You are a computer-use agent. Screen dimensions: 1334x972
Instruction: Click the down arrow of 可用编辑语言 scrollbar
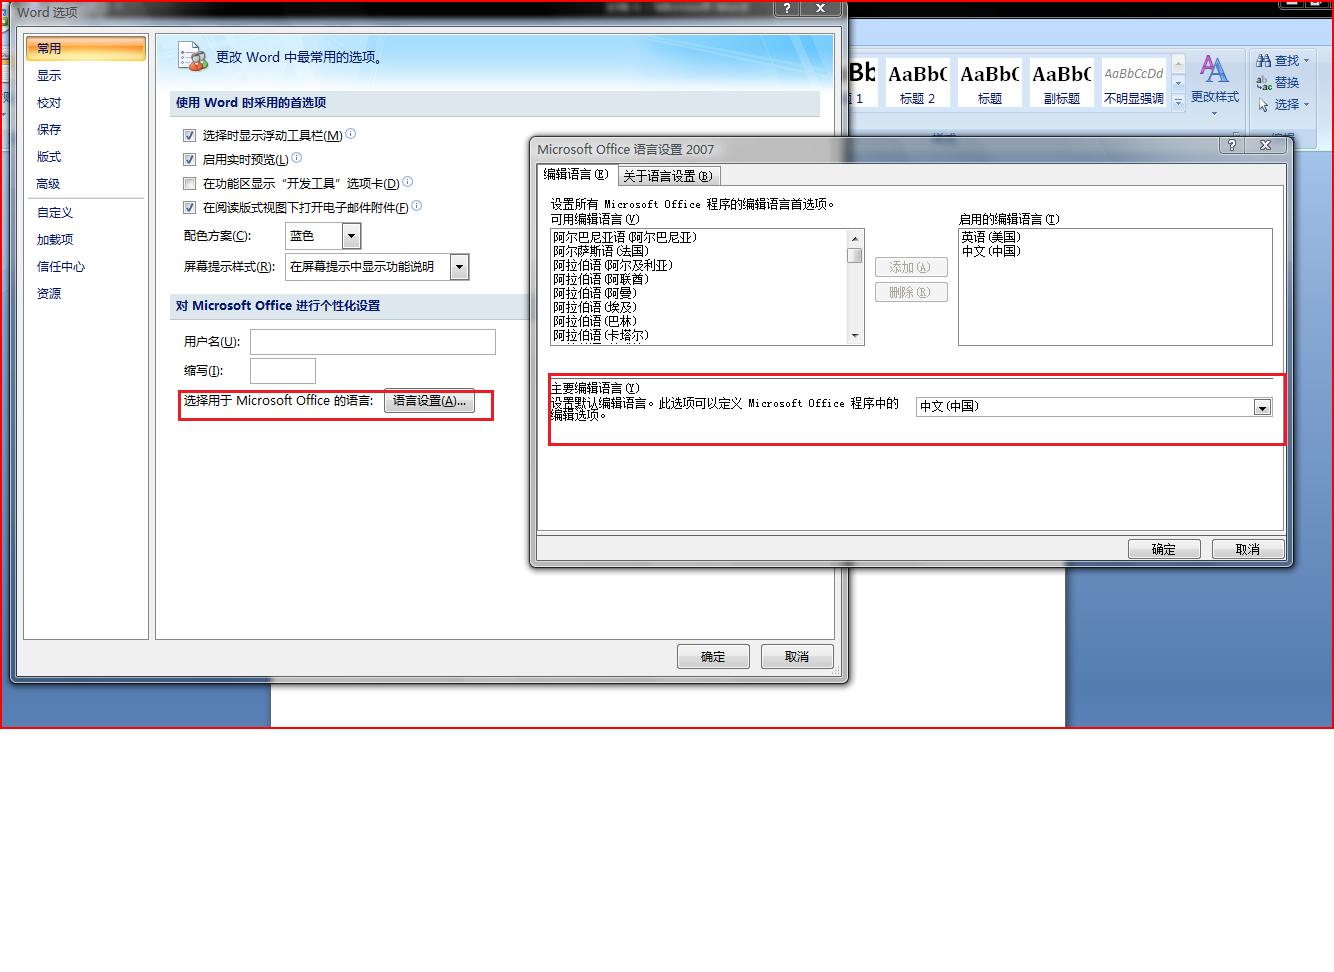click(x=855, y=336)
